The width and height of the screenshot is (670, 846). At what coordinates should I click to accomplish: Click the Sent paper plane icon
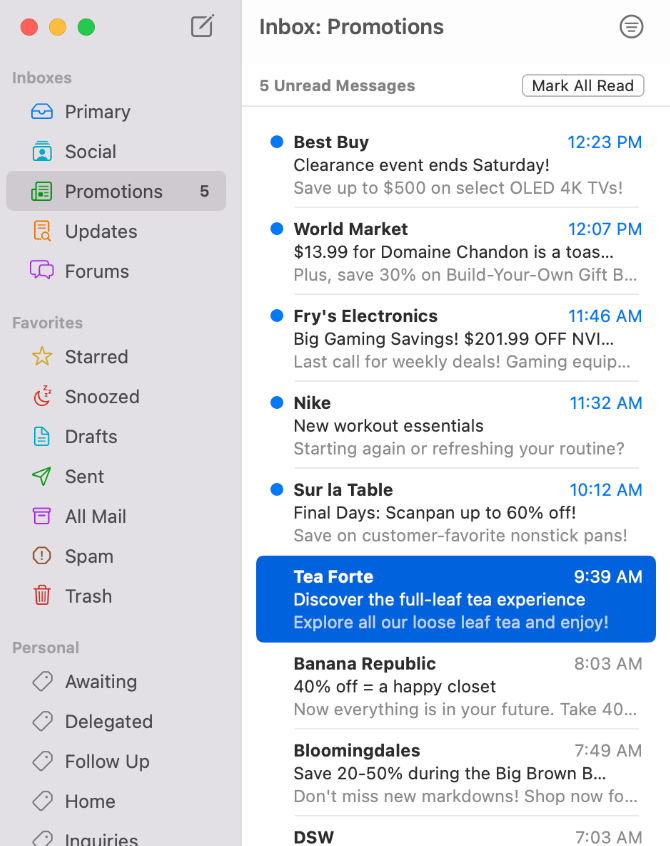[42, 476]
